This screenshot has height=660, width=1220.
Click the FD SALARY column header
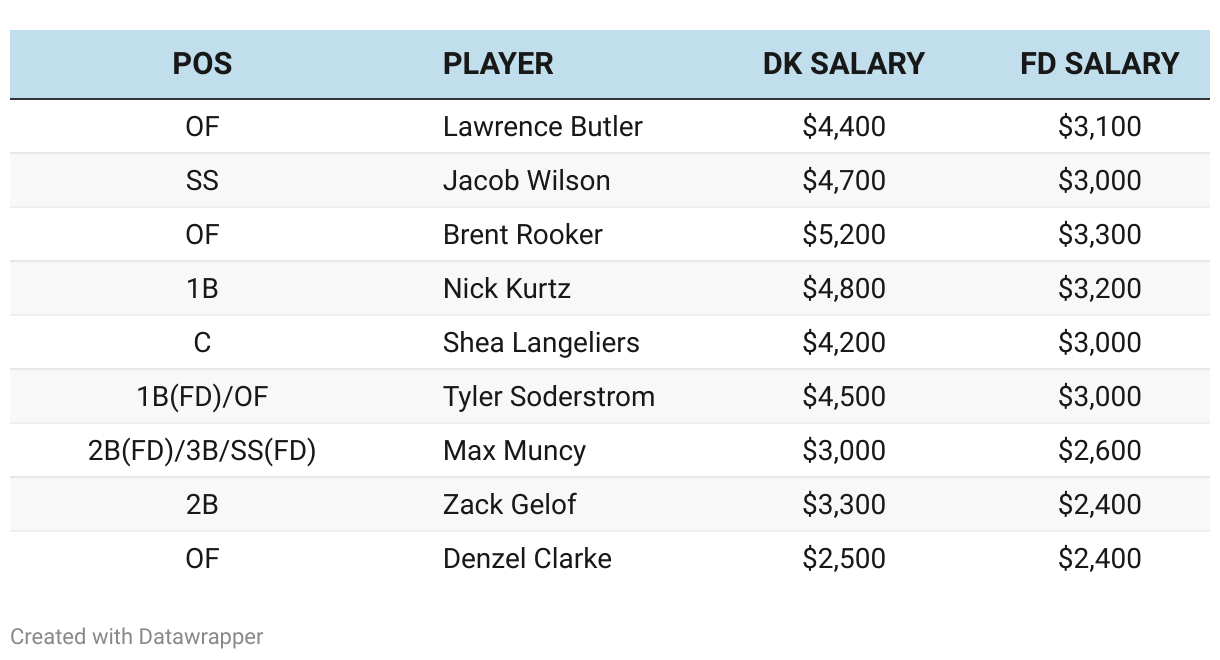1100,64
